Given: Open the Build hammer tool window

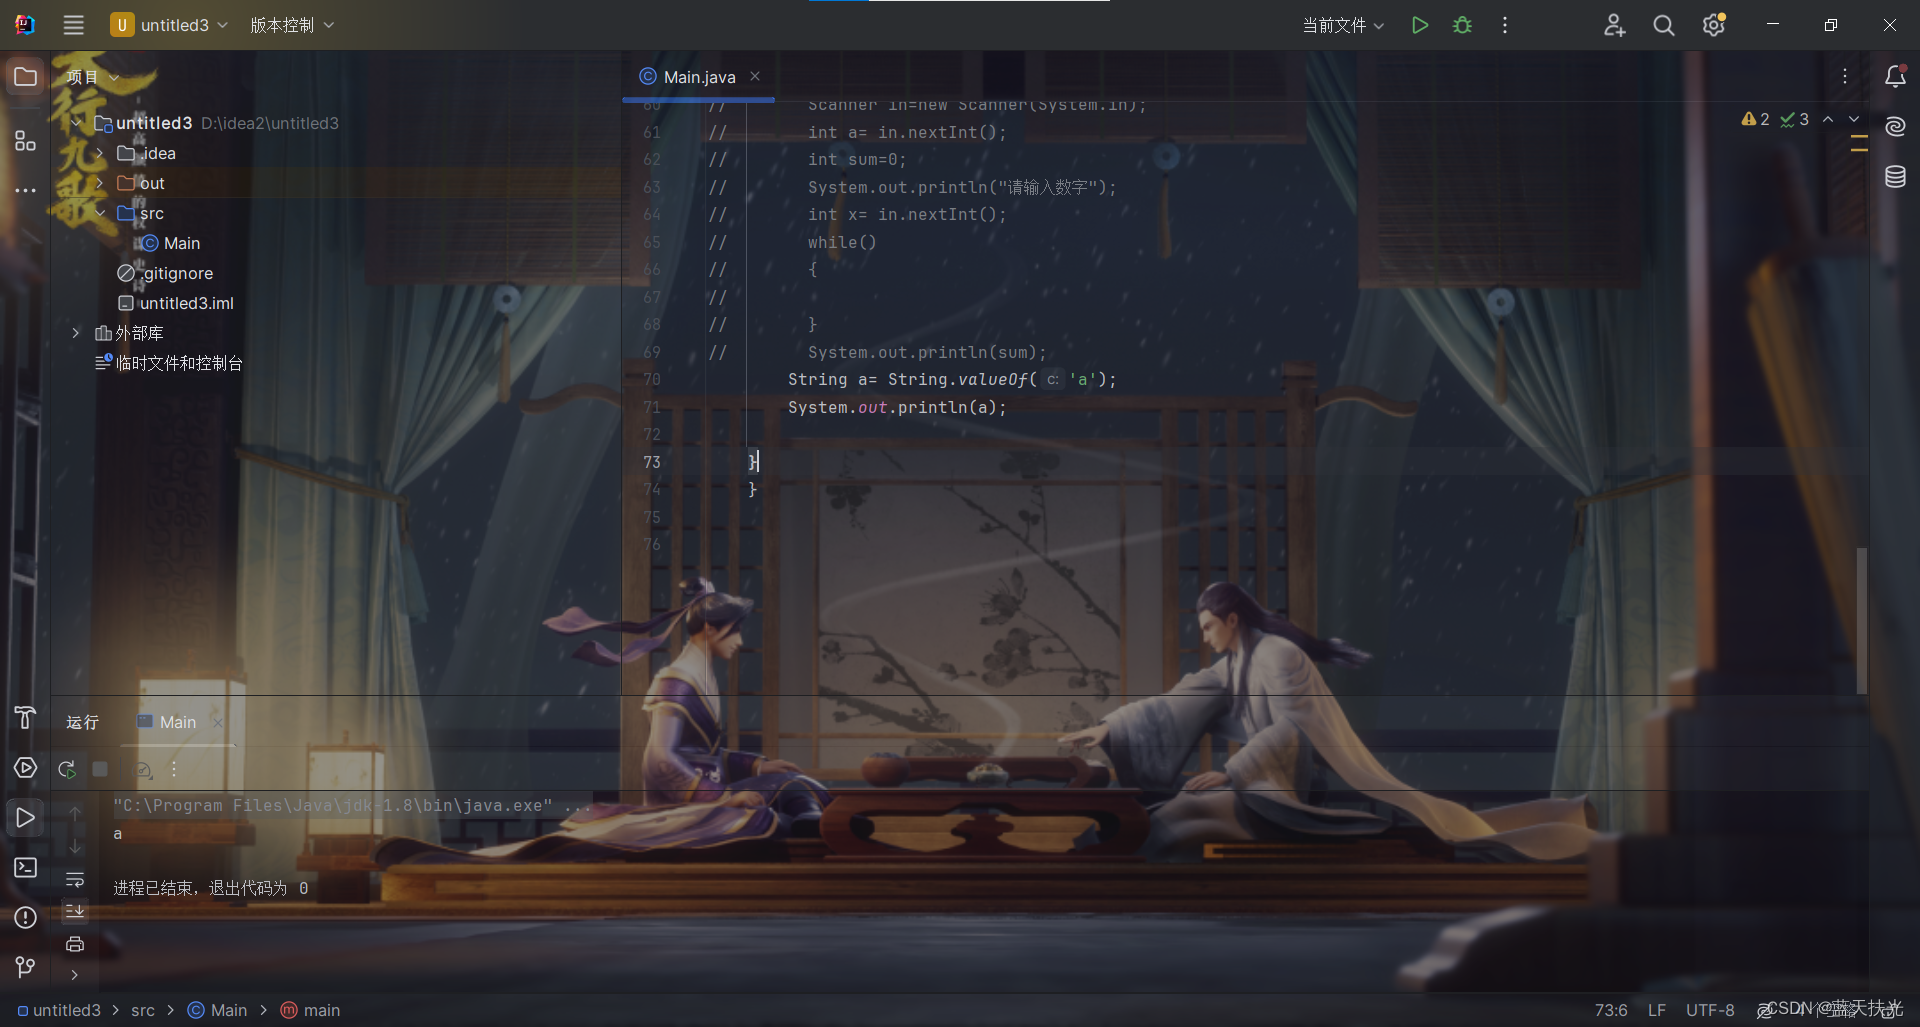Looking at the screenshot, I should pos(25,717).
